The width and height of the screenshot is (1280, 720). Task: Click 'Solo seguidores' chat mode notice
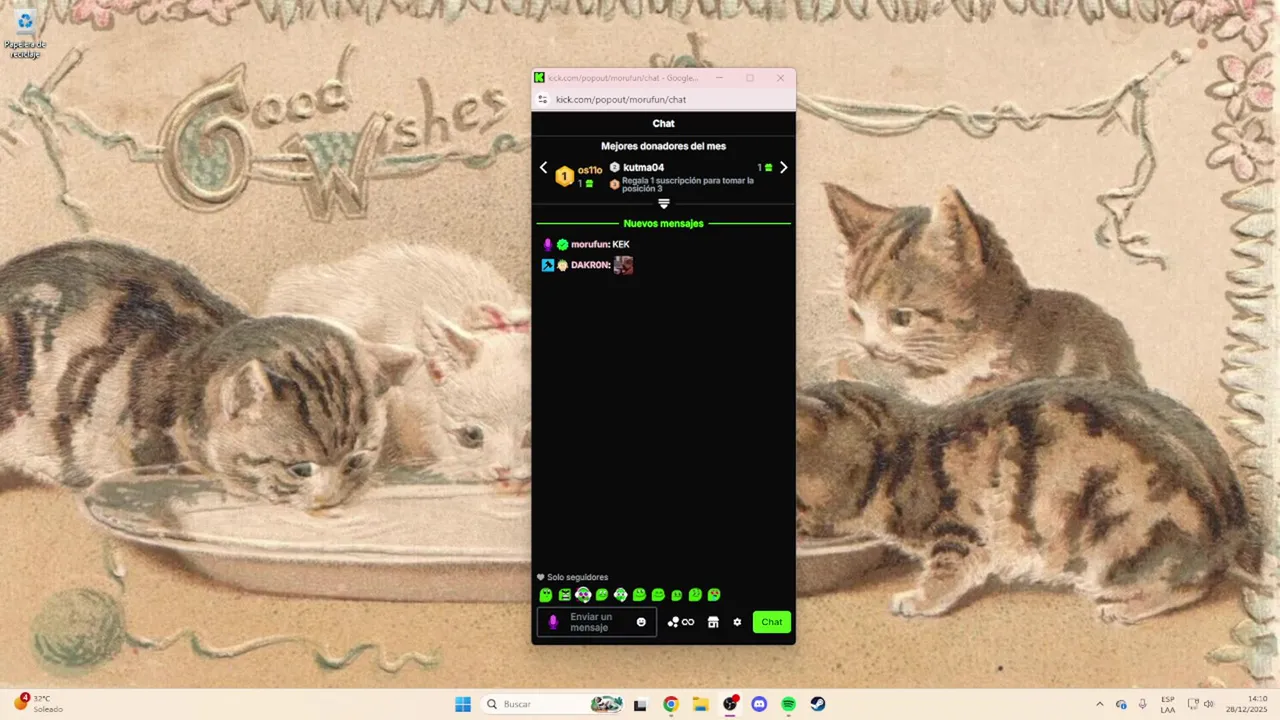(572, 577)
